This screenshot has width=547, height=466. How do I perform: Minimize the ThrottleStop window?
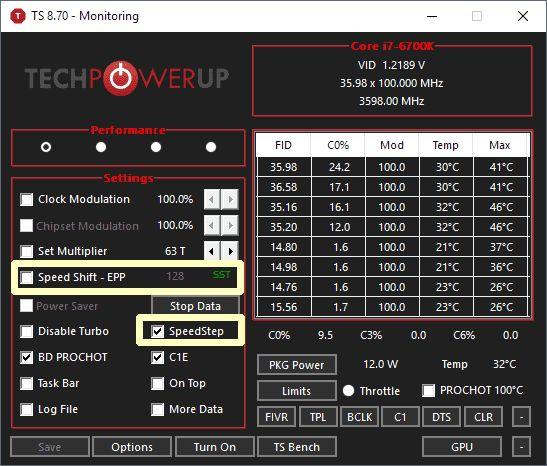[x=432, y=16]
